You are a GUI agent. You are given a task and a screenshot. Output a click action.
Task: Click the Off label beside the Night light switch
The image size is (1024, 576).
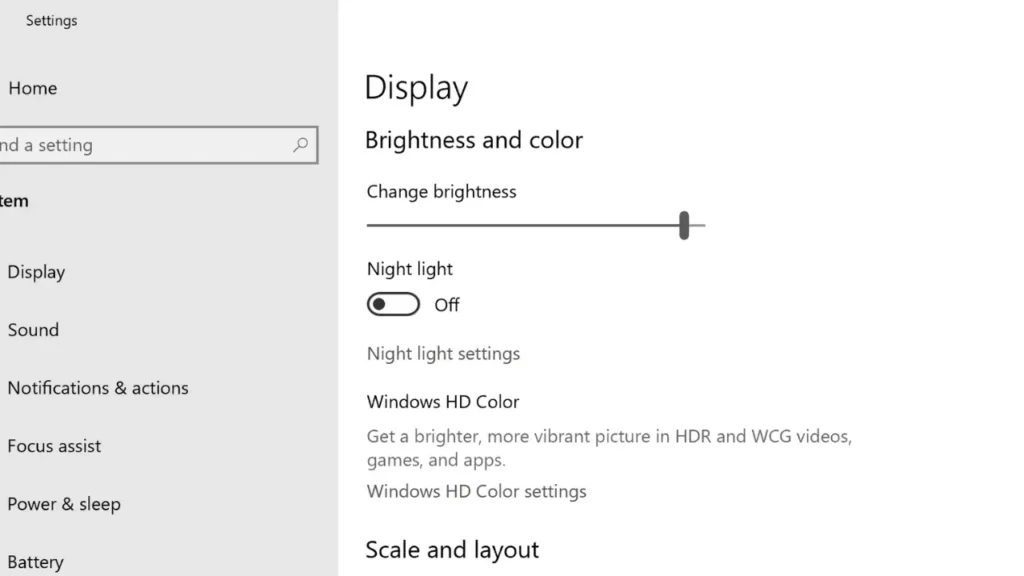click(447, 305)
